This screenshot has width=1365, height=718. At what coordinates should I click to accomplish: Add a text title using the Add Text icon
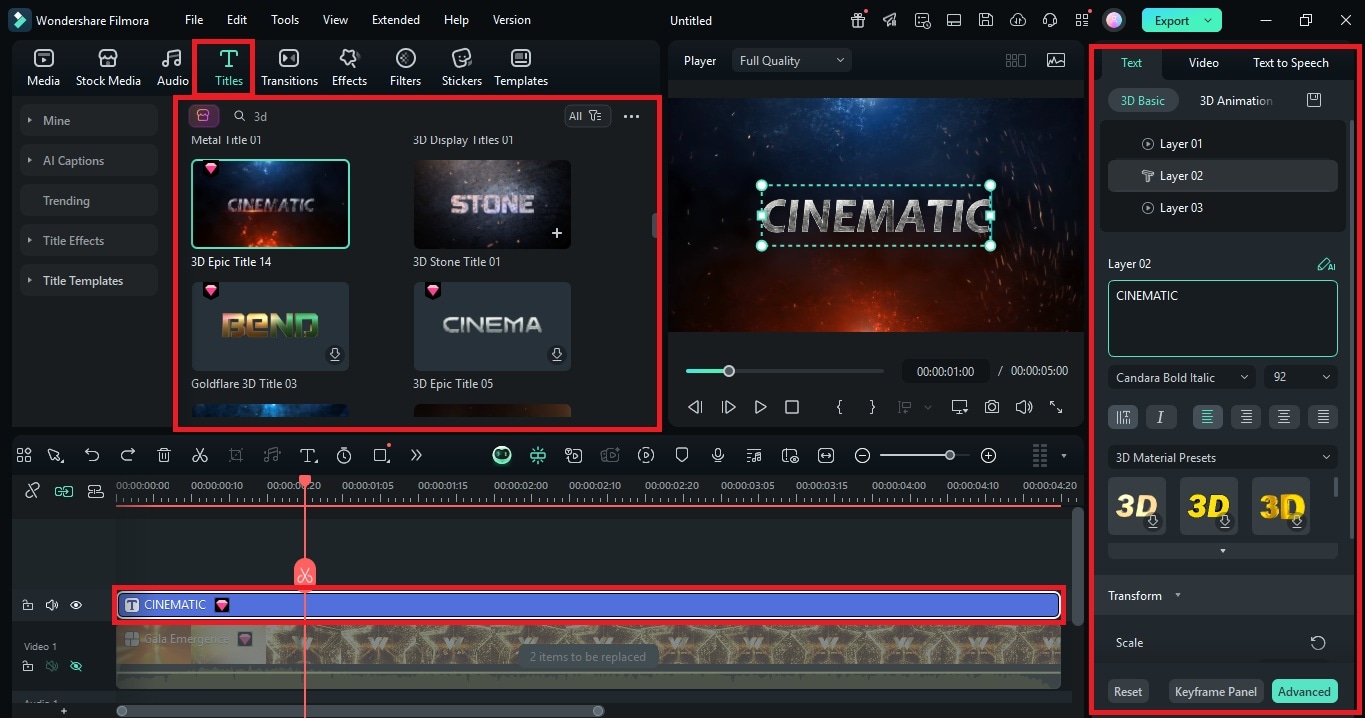tap(308, 455)
